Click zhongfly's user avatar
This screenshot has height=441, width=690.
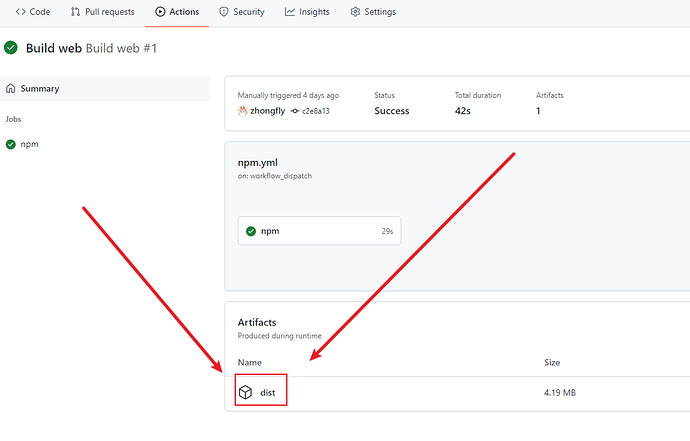point(242,111)
